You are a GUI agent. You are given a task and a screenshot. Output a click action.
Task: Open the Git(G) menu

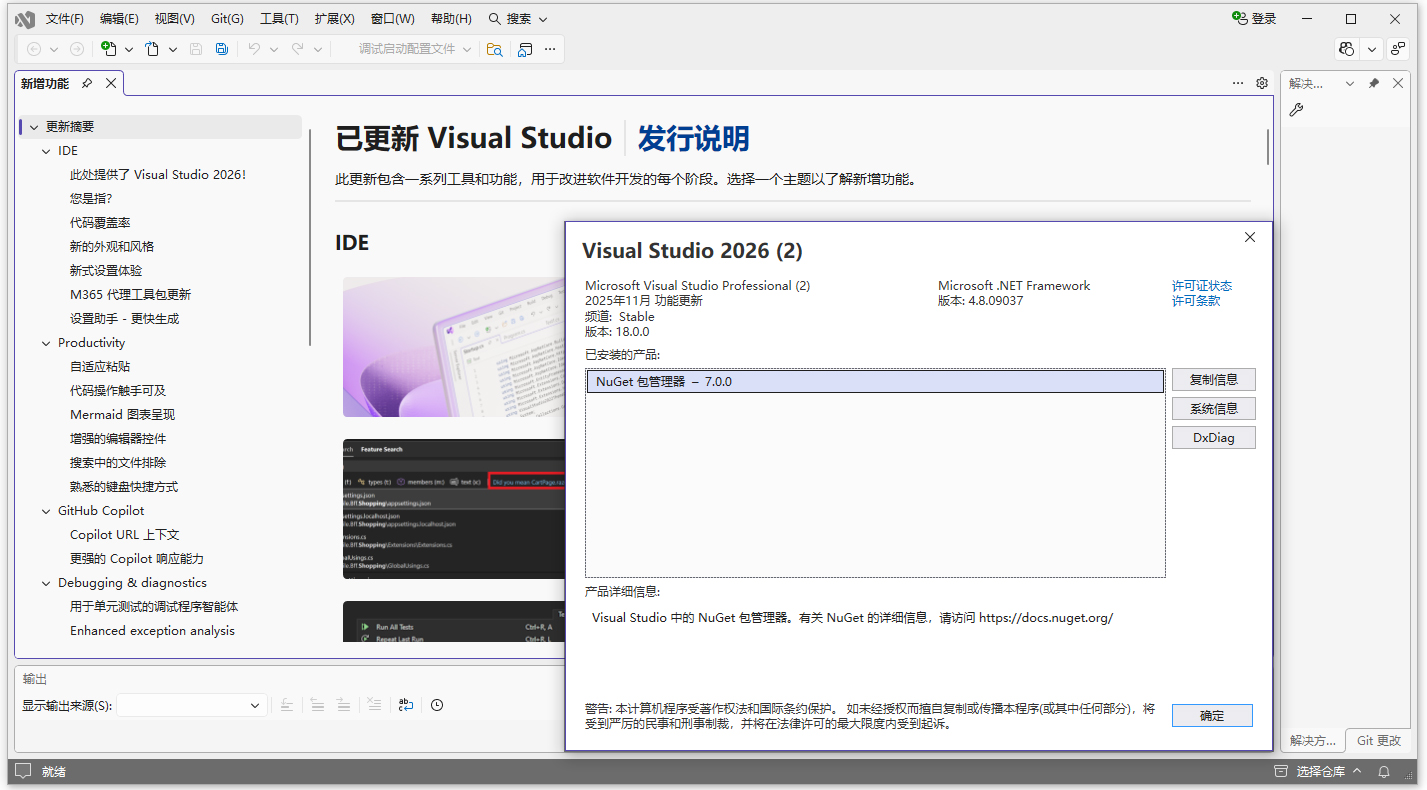[226, 18]
